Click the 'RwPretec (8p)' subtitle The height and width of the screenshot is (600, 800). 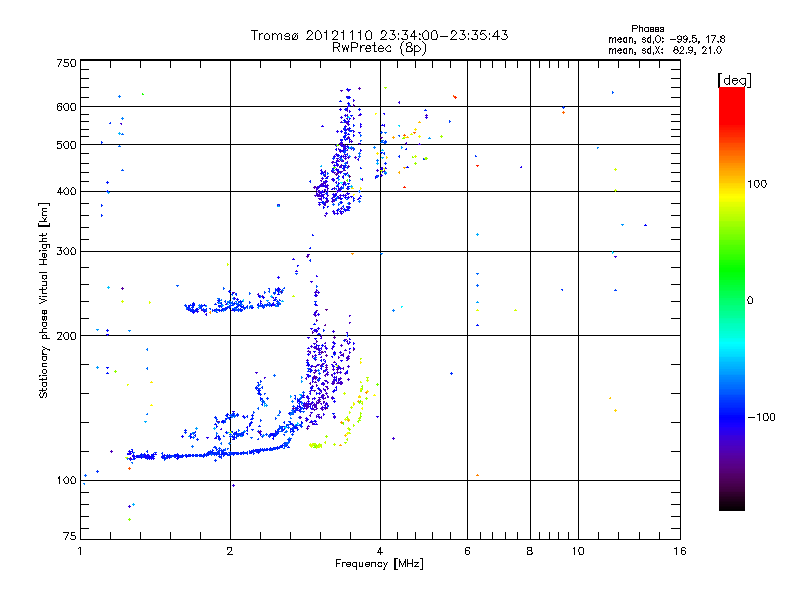pos(379,48)
